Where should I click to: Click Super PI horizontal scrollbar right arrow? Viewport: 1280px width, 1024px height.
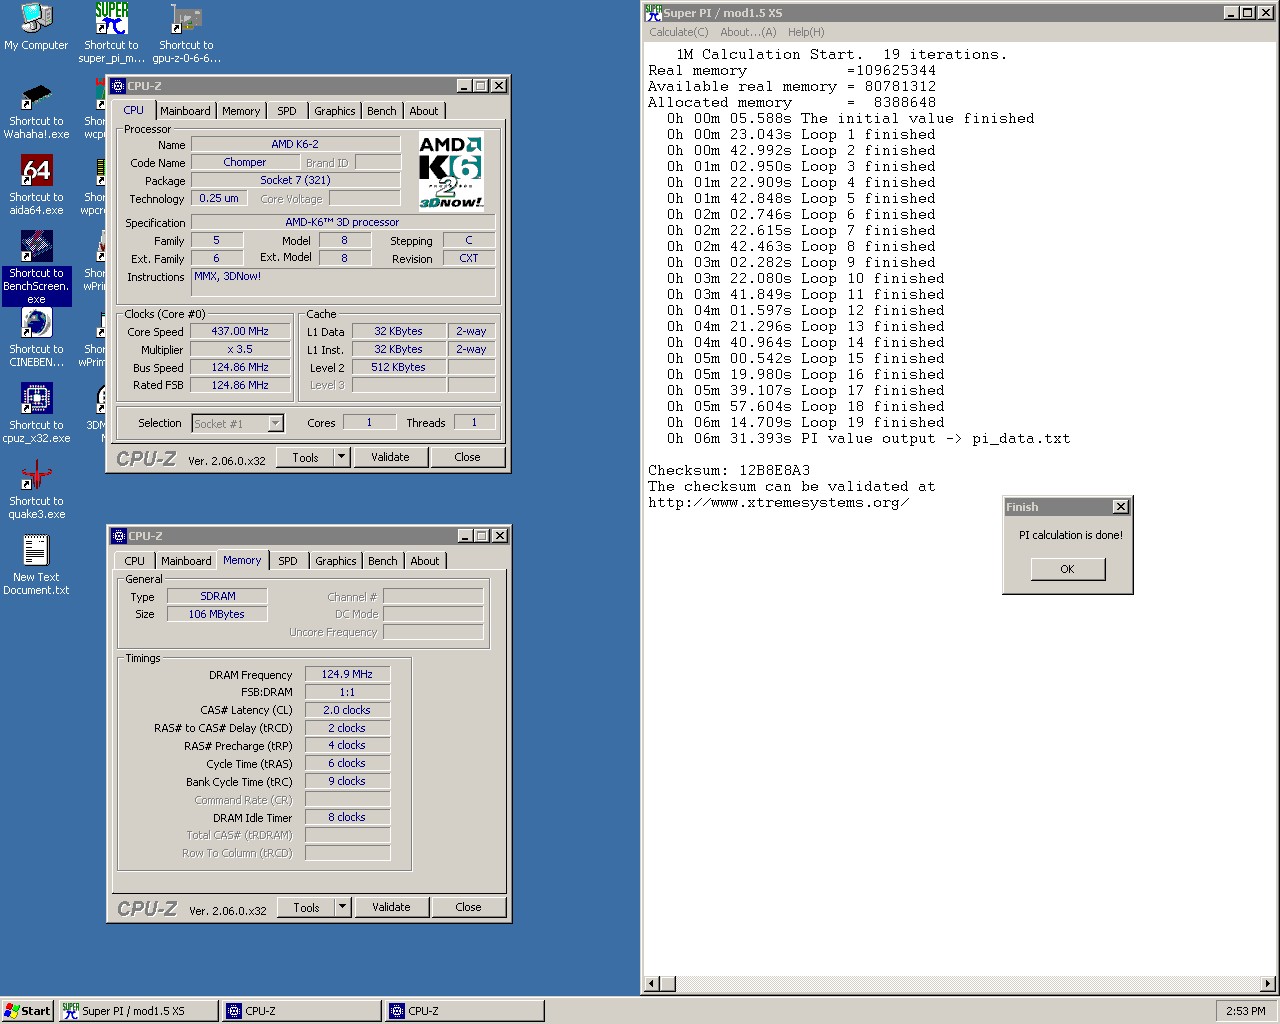(1268, 984)
